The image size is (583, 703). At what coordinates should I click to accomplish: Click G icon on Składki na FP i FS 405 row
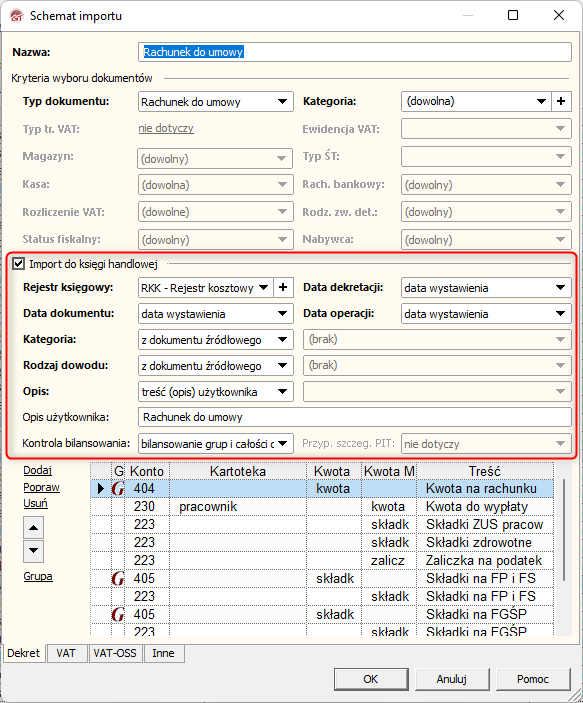pyautogui.click(x=118, y=578)
